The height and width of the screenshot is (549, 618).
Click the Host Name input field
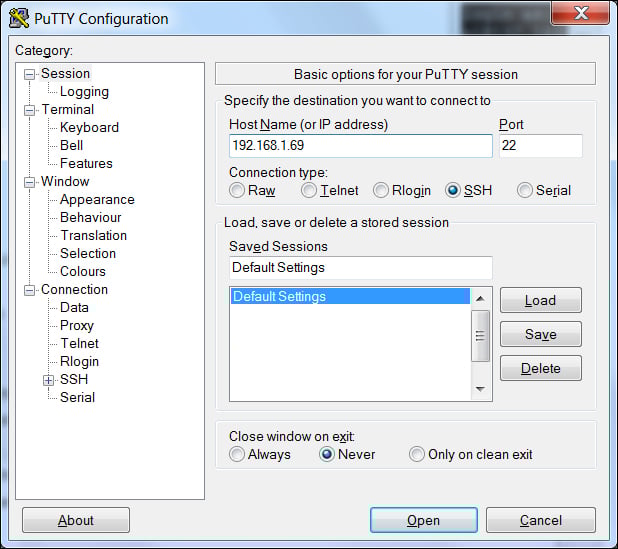coord(360,146)
